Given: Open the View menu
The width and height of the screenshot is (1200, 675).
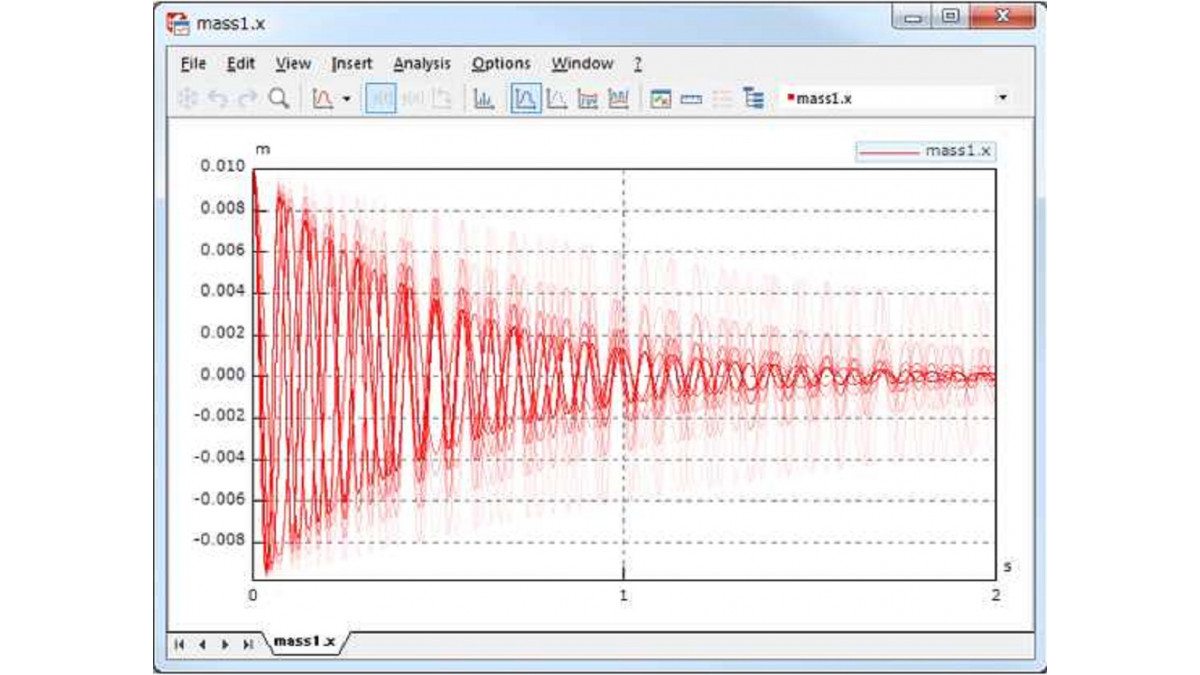Looking at the screenshot, I should (x=293, y=63).
